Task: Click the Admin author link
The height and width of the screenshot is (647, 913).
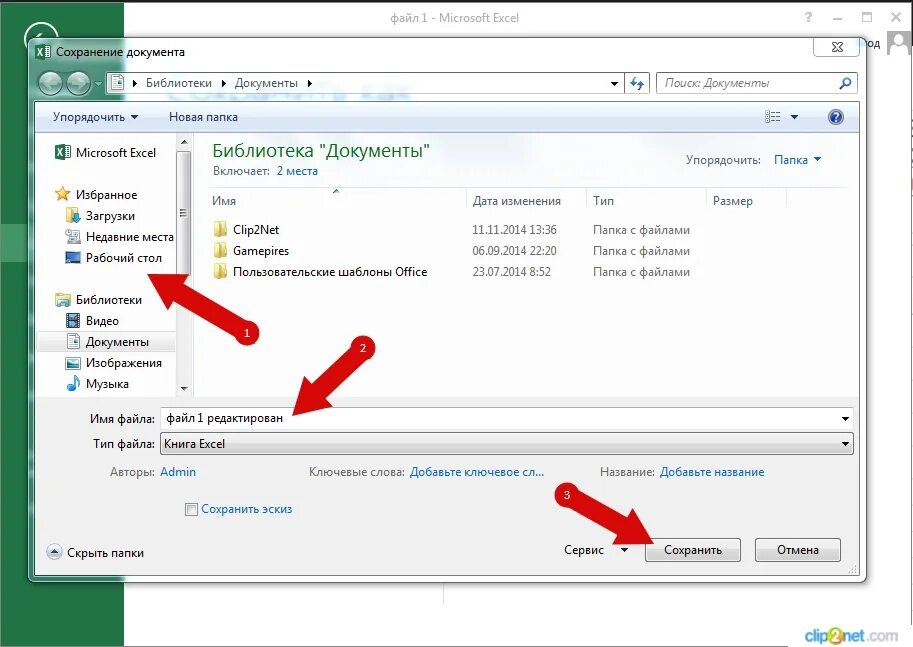Action: click(x=178, y=472)
